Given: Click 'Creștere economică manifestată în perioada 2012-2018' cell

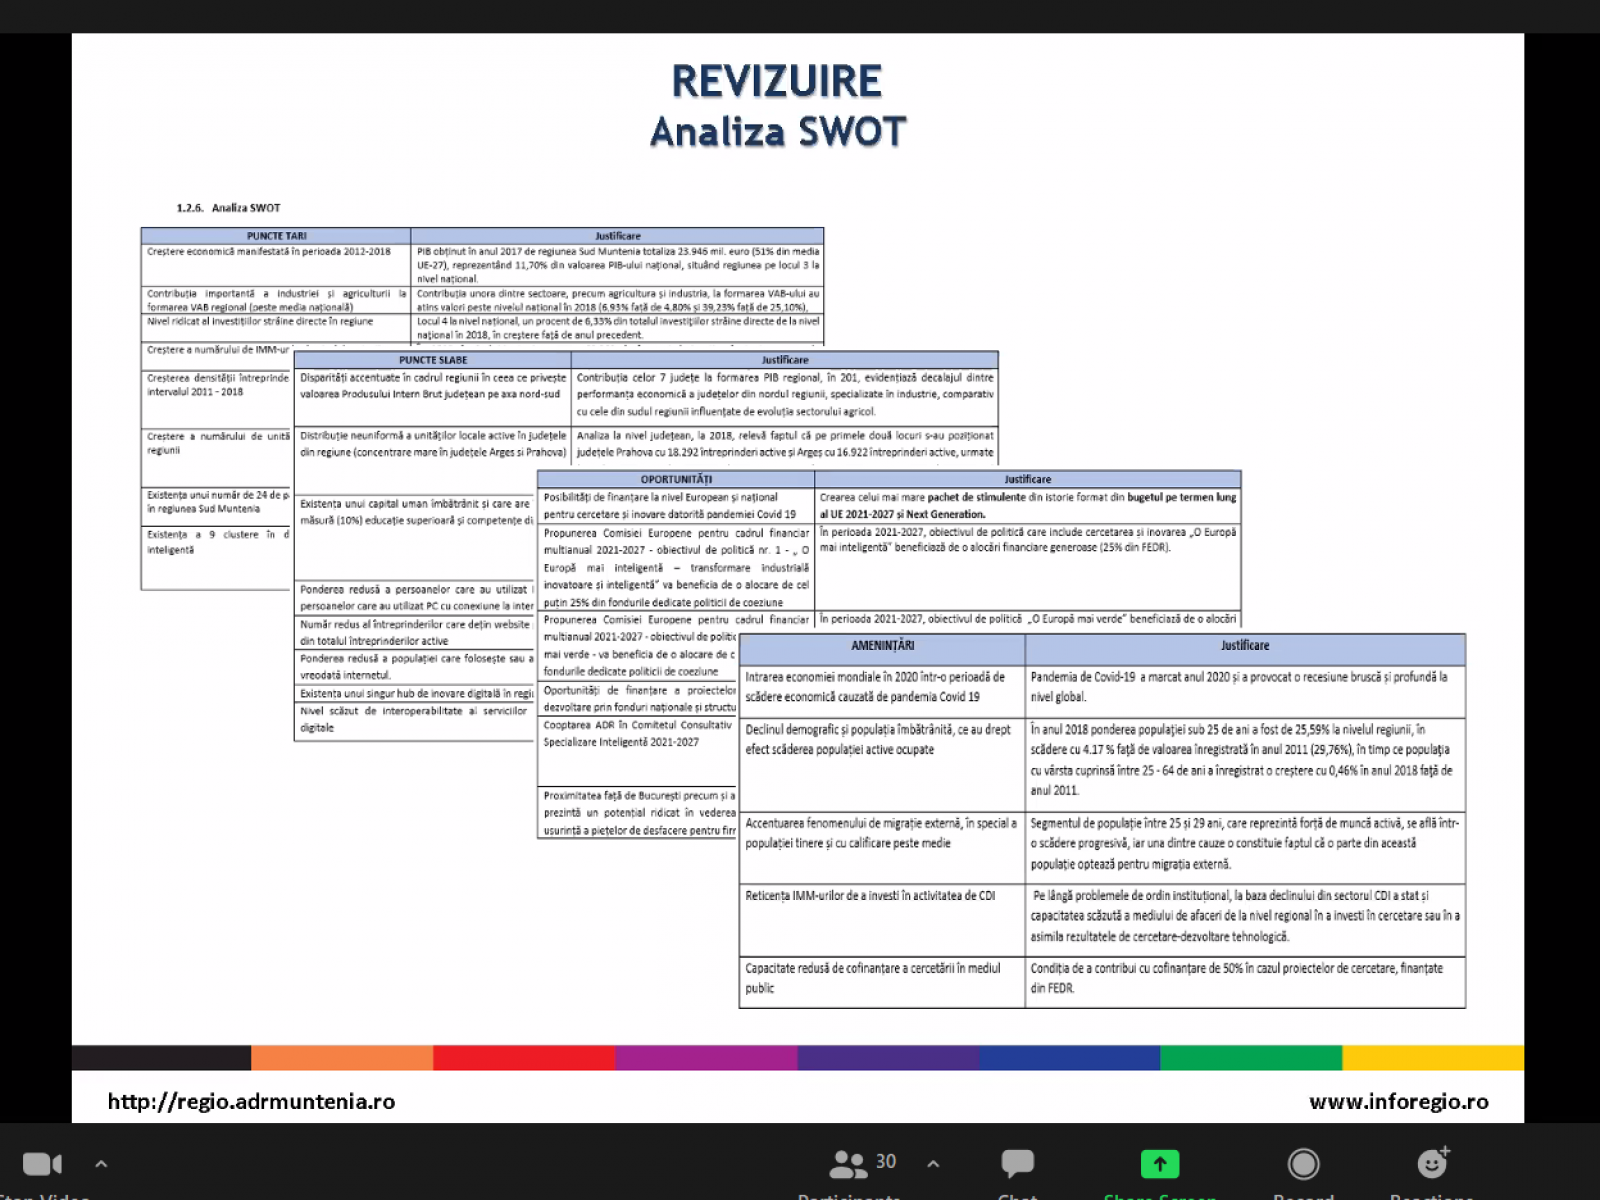Looking at the screenshot, I should coord(276,265).
